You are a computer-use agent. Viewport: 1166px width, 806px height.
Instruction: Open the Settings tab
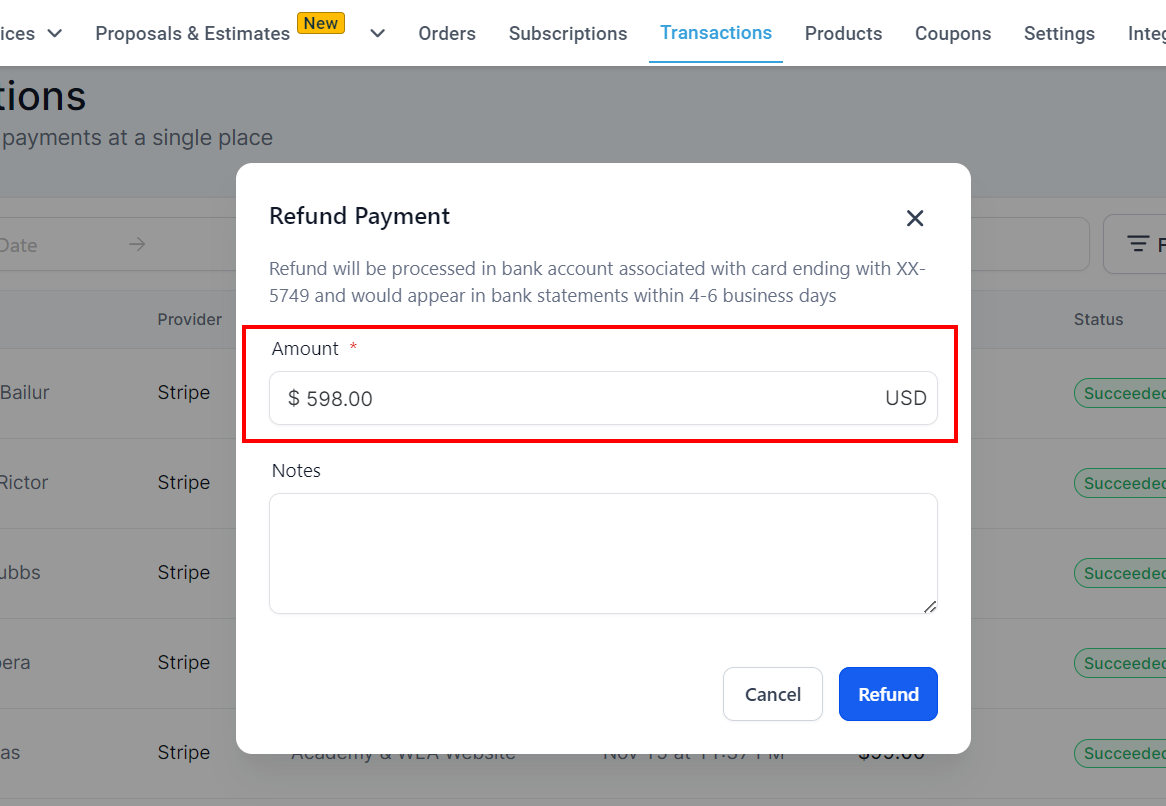[1059, 33]
